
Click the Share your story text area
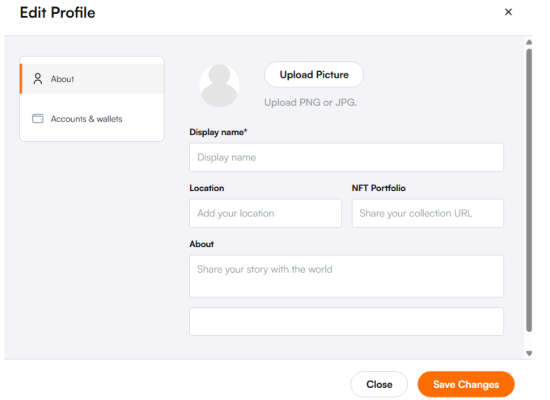pos(346,276)
